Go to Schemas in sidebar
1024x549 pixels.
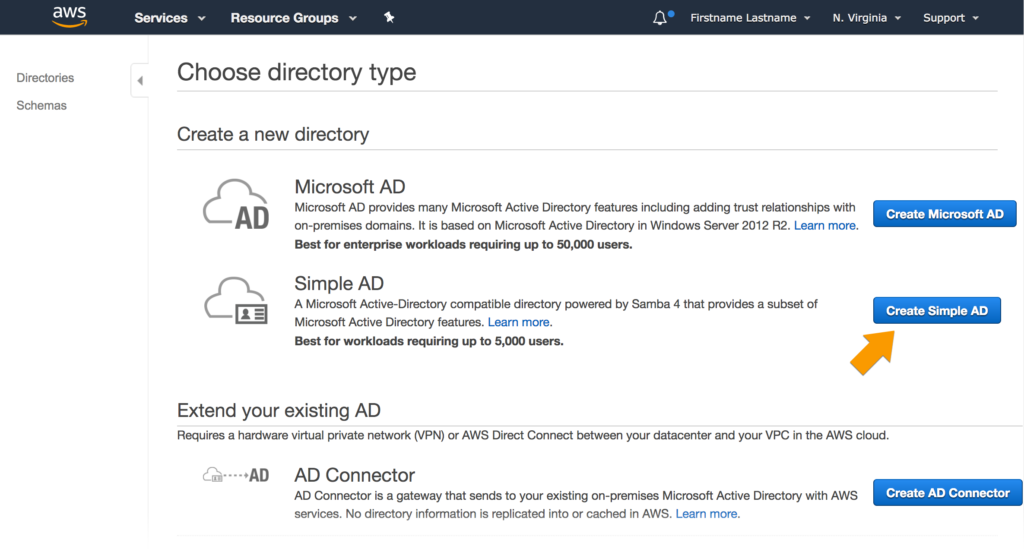pos(41,105)
